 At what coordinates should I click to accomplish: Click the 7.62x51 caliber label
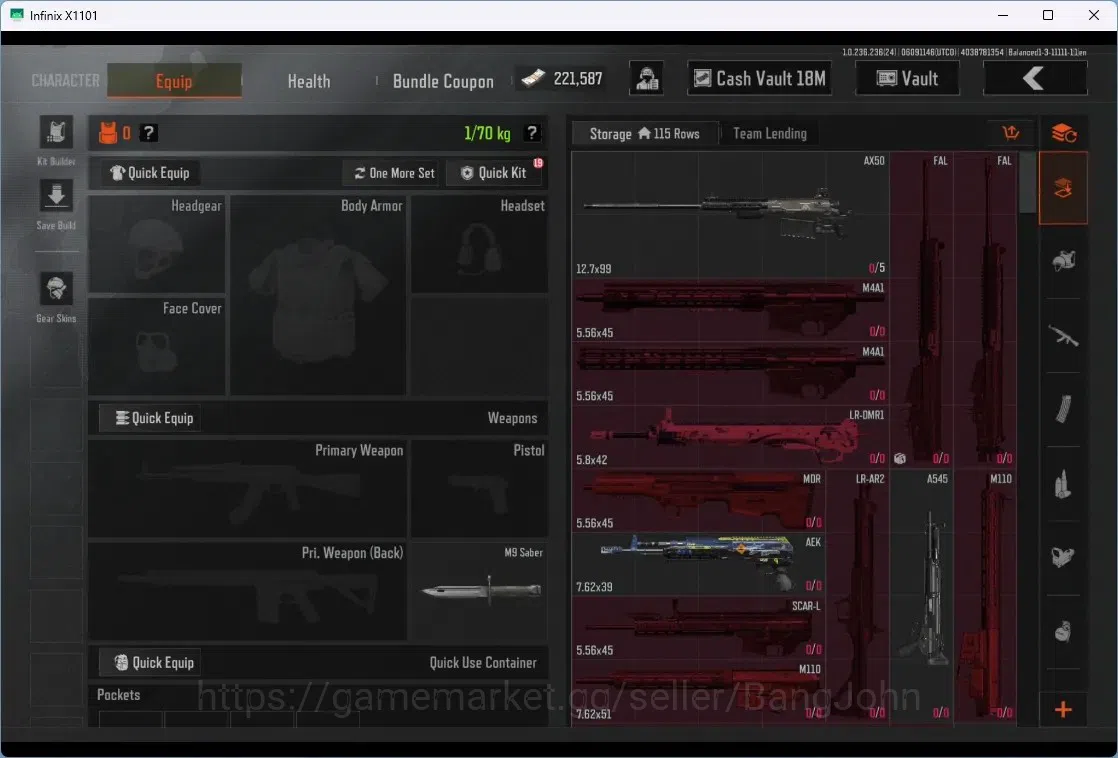593,714
